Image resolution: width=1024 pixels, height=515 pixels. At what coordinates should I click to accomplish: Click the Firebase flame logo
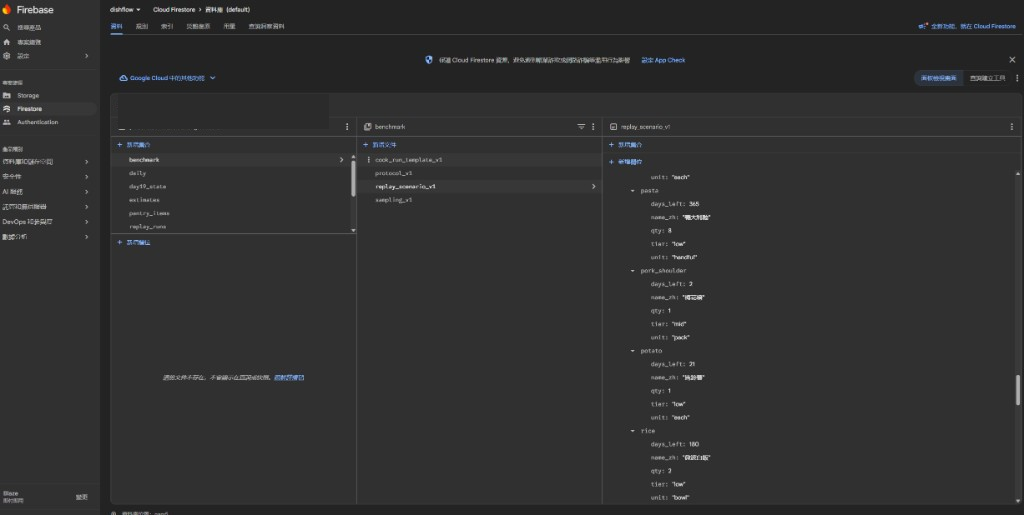click(7, 10)
